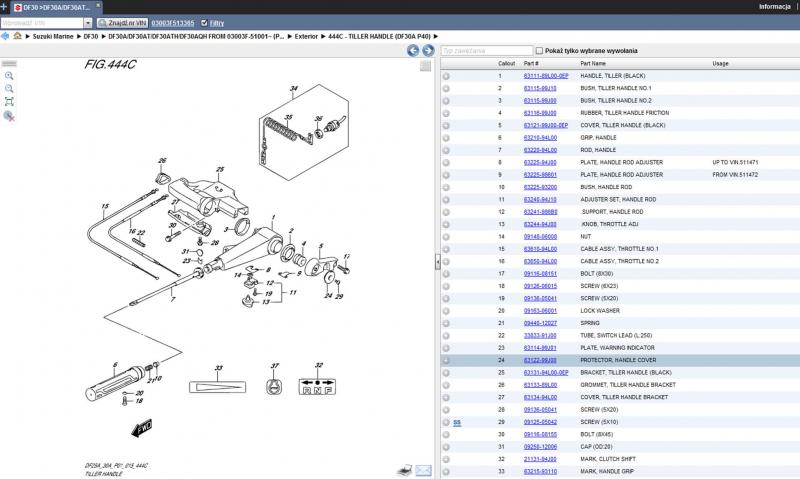This screenshot has height=479, width=800.
Task: Email the diagram with the envelope icon
Action: 423,469
